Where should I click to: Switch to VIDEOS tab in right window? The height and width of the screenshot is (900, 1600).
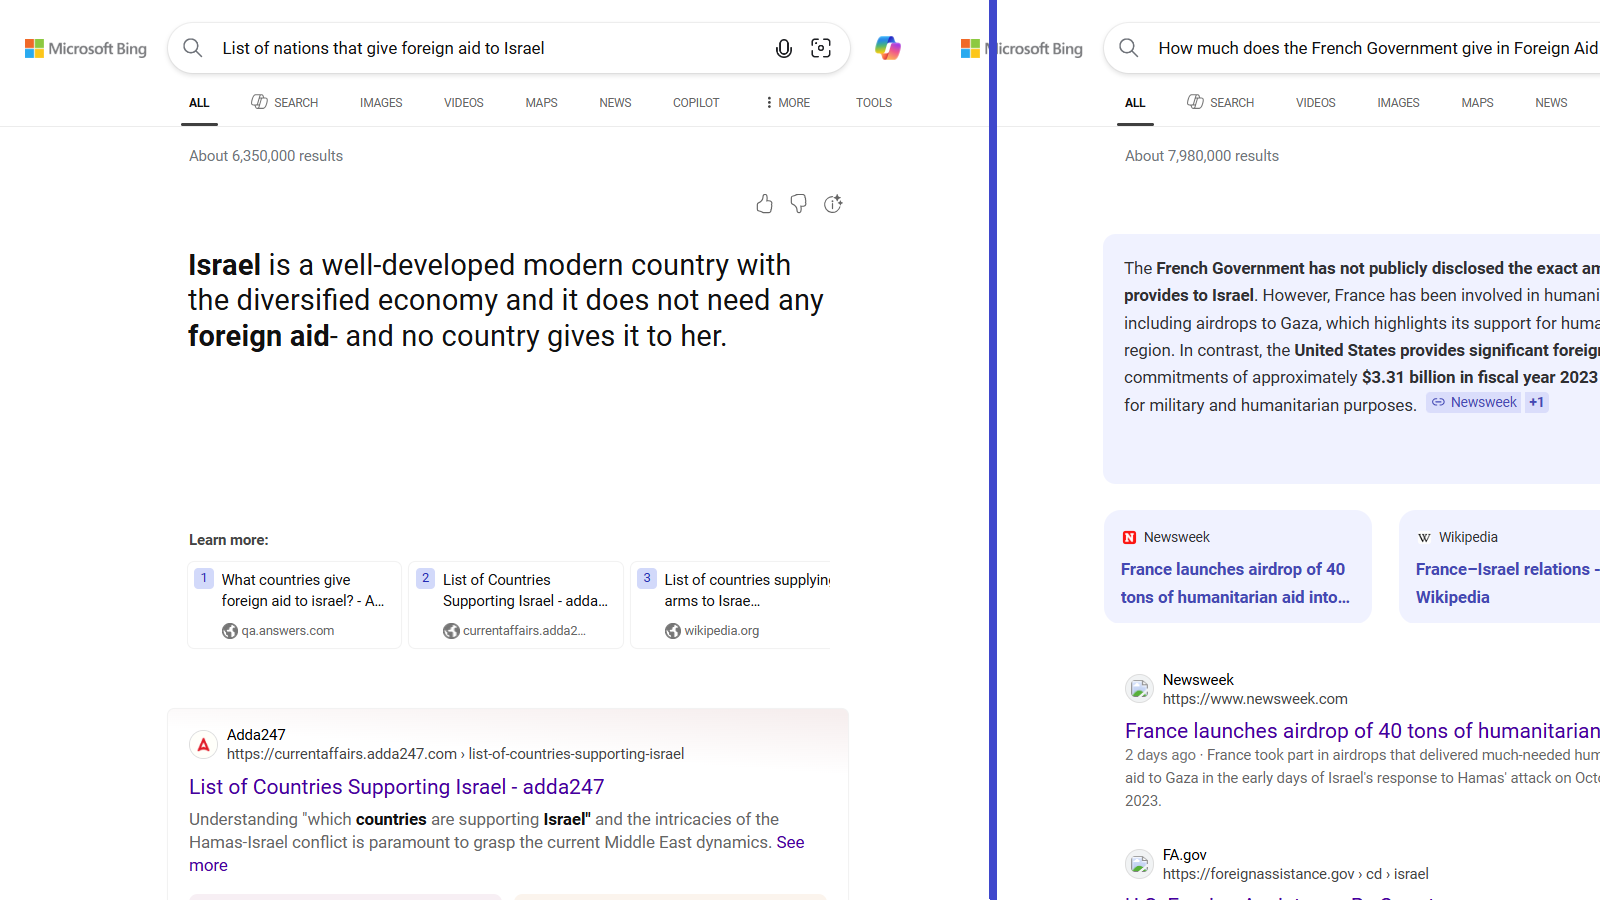[1316, 103]
